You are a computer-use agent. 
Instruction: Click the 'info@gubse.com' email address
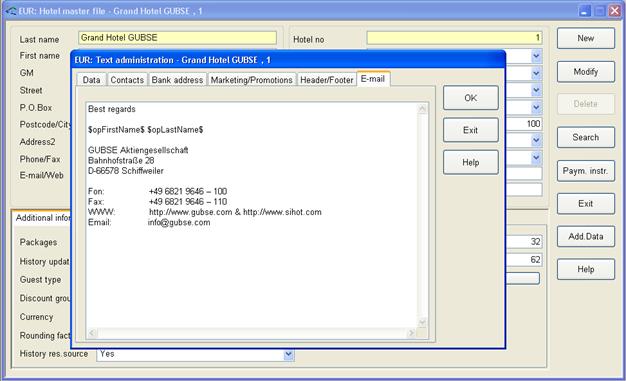click(179, 222)
